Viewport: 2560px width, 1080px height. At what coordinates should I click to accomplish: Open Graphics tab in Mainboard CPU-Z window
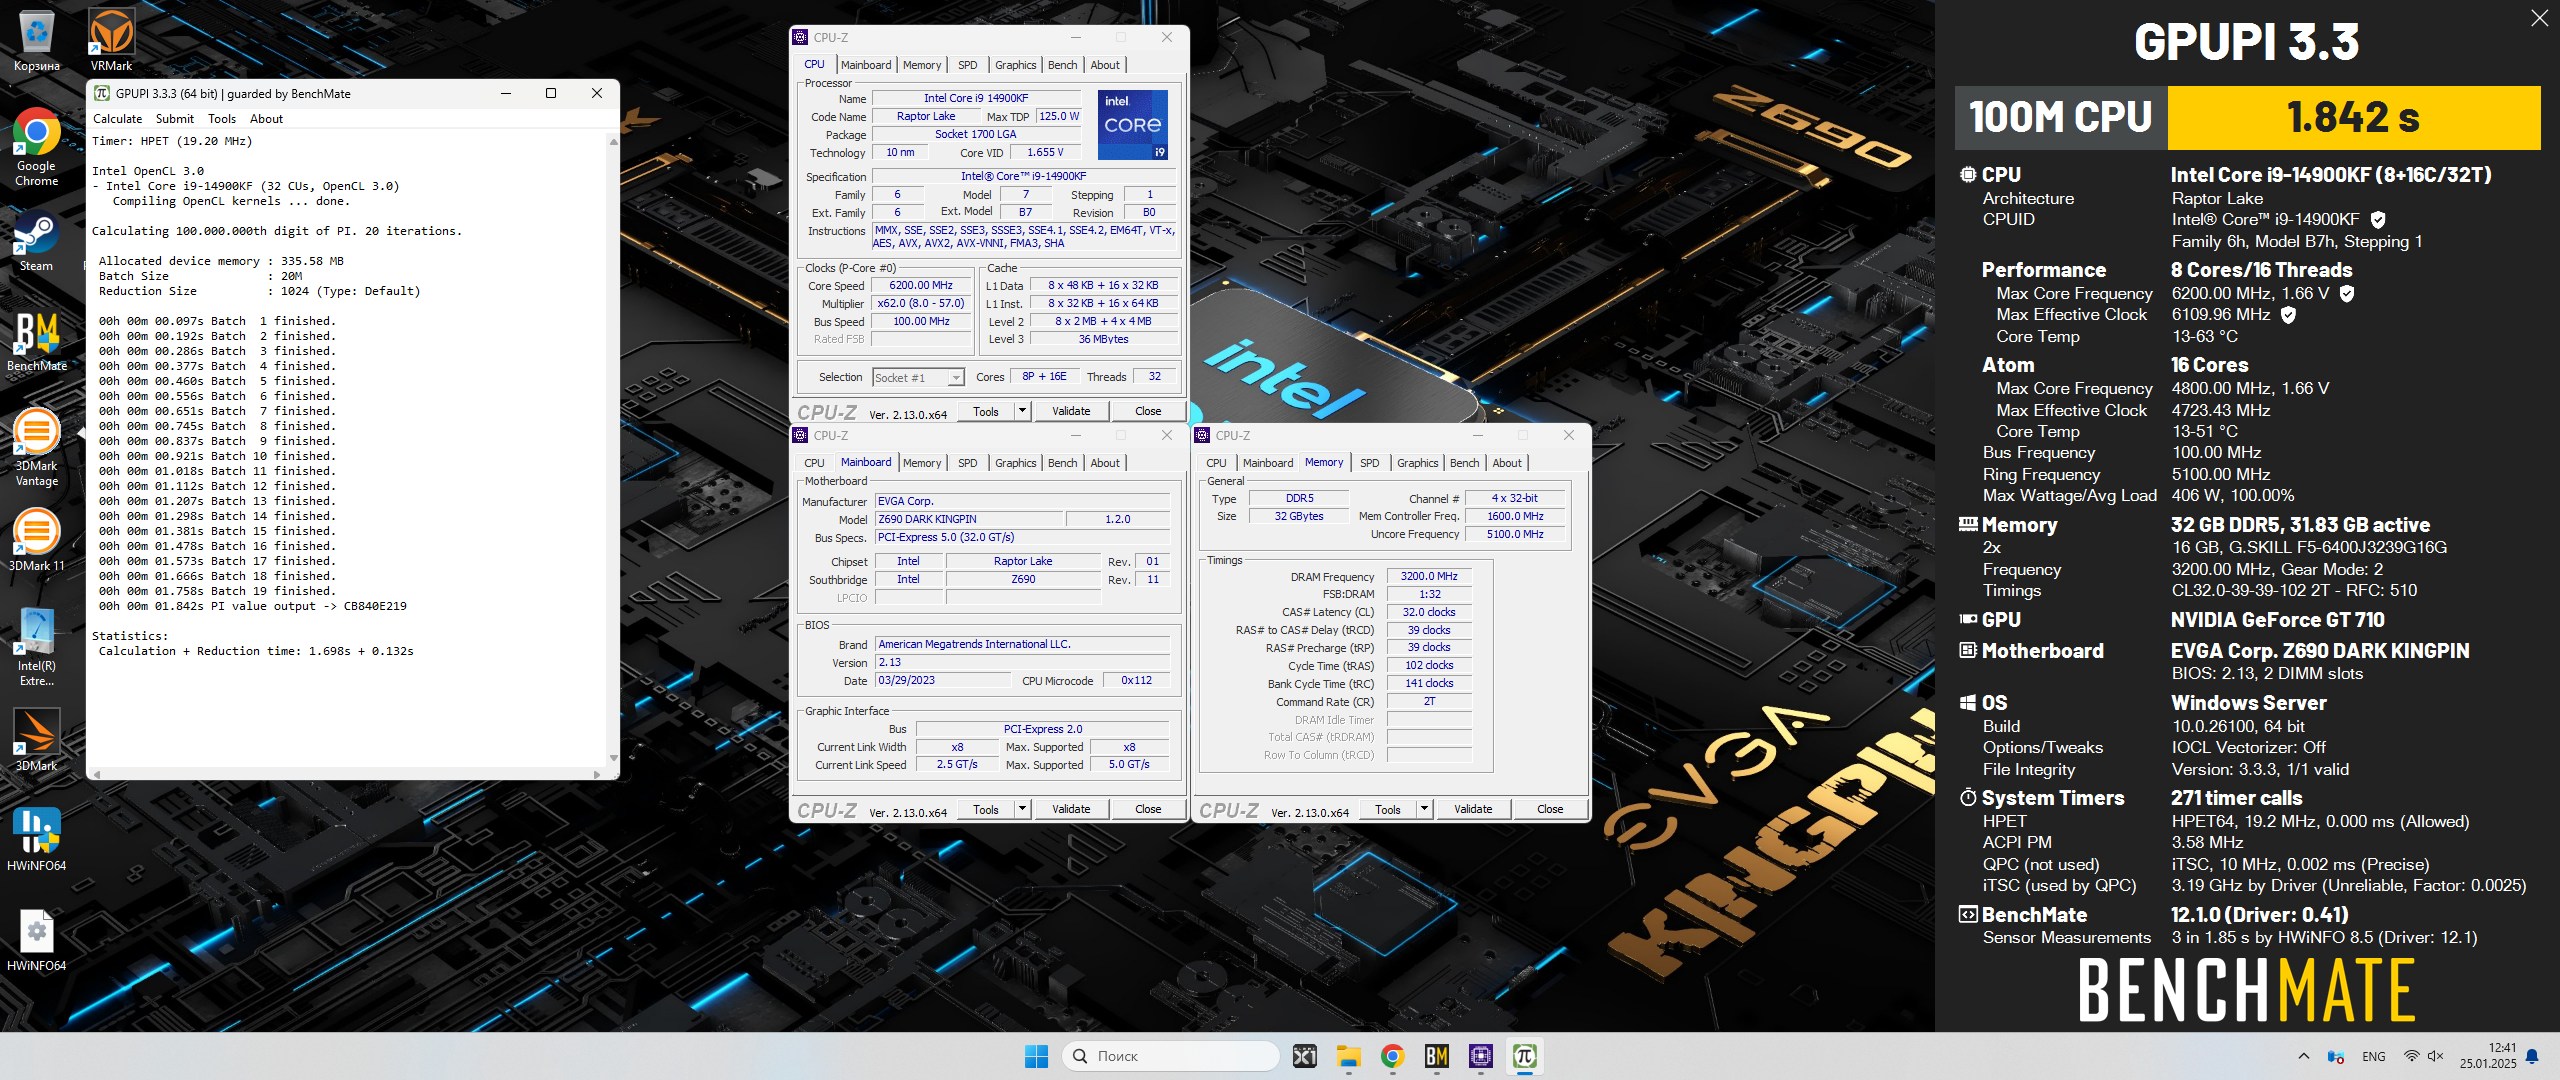(x=1016, y=463)
